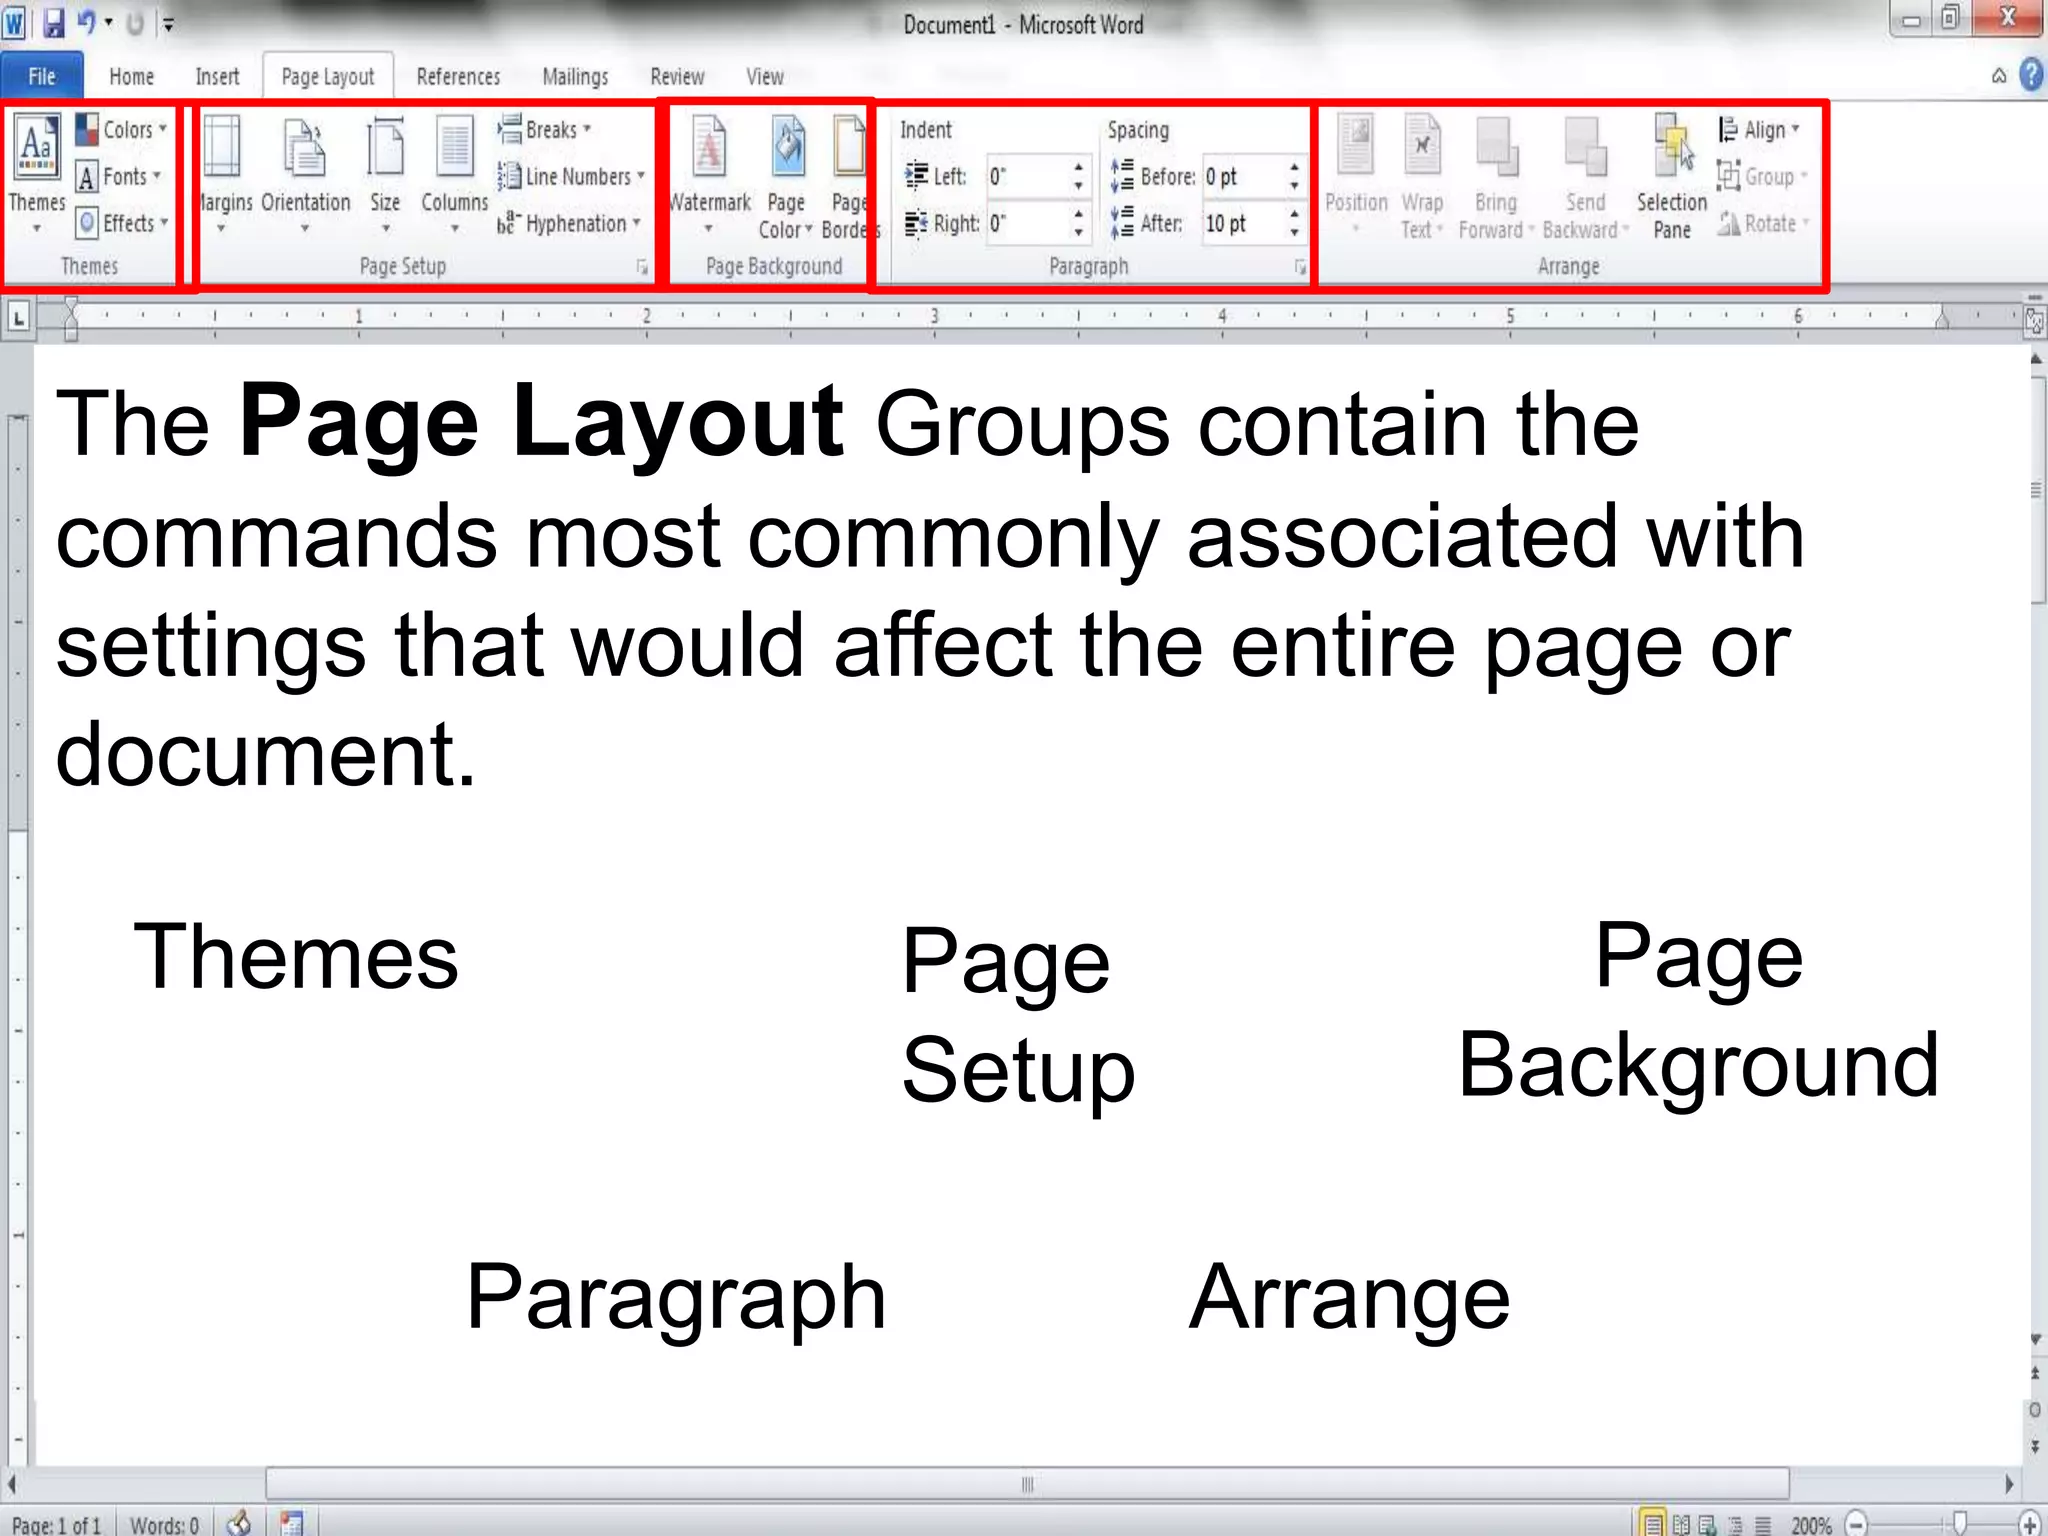
Task: Click the Spacing After field
Action: point(1243,223)
